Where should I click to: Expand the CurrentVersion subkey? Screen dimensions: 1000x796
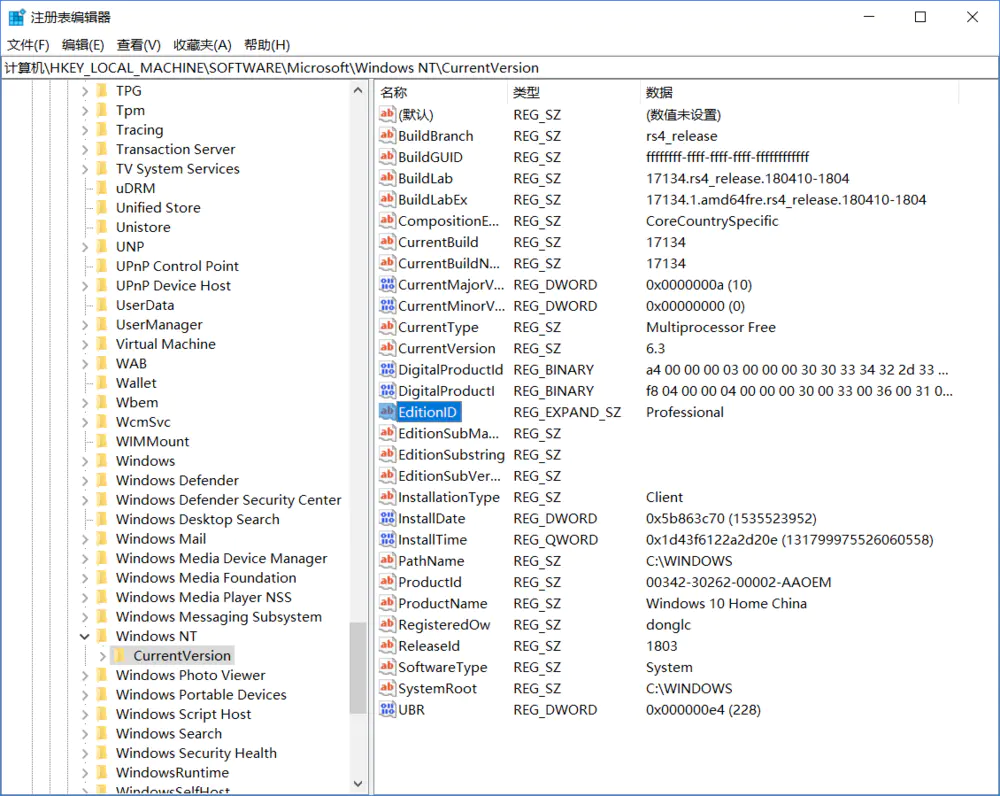coord(103,655)
